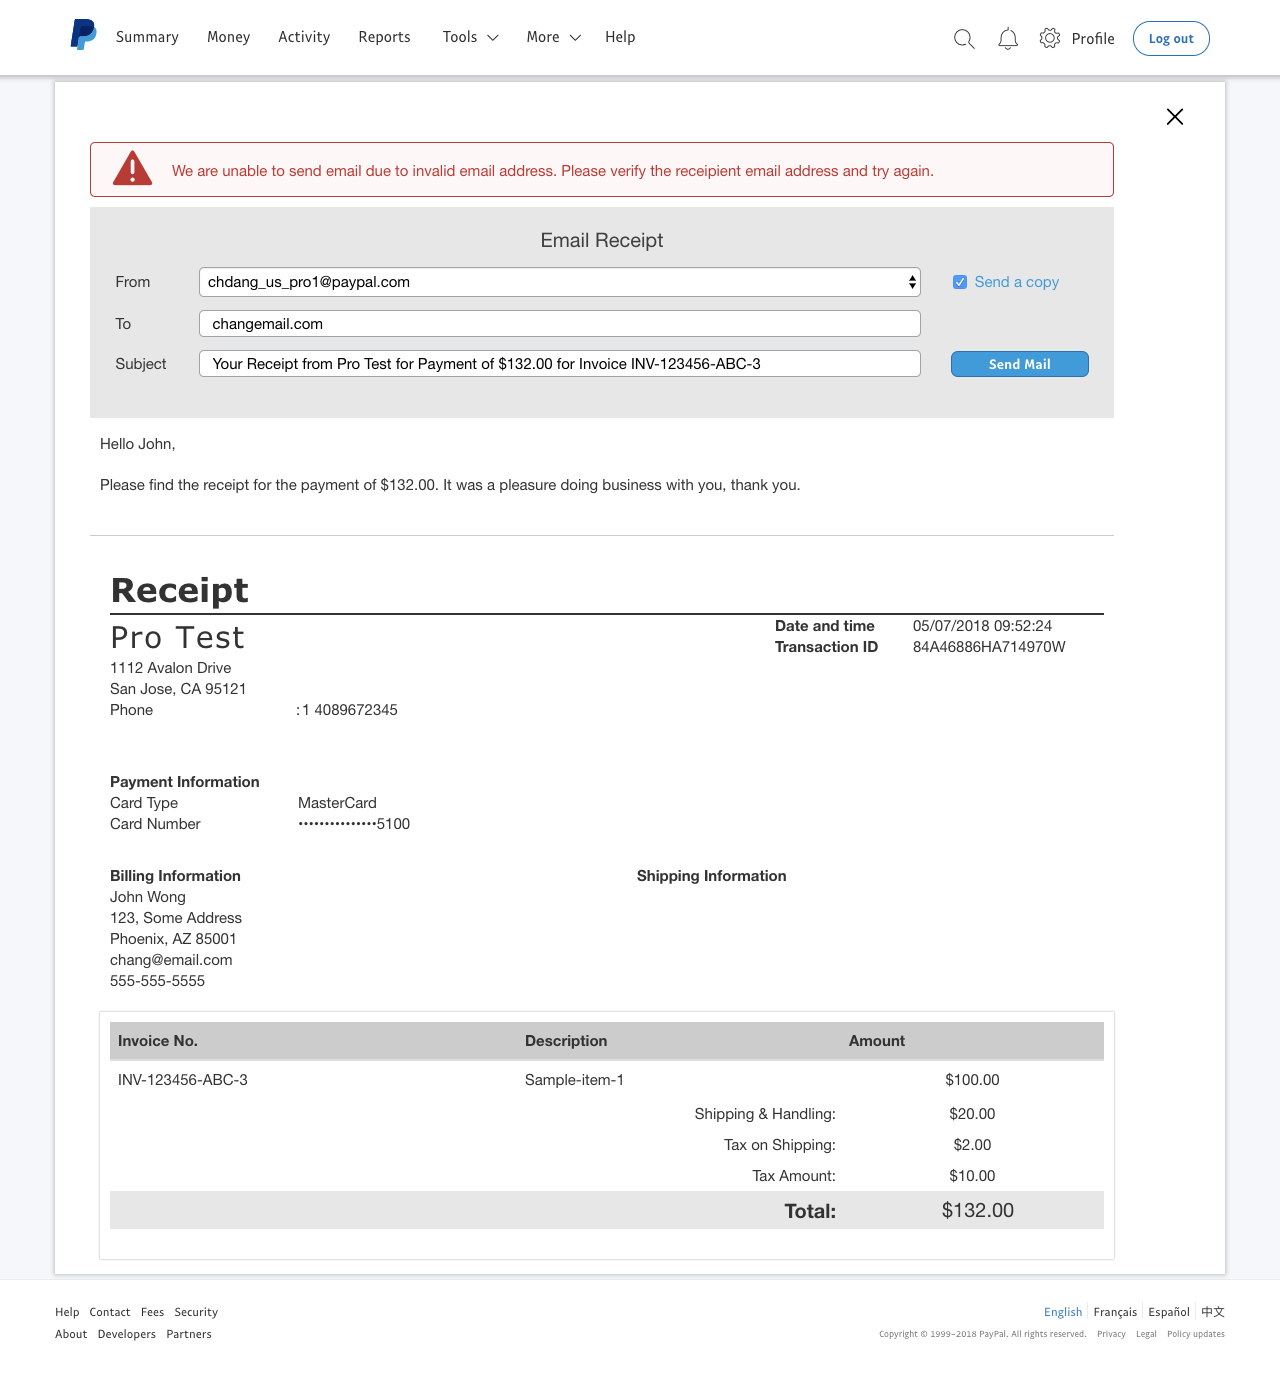Navigate to the Activity page

click(x=304, y=37)
